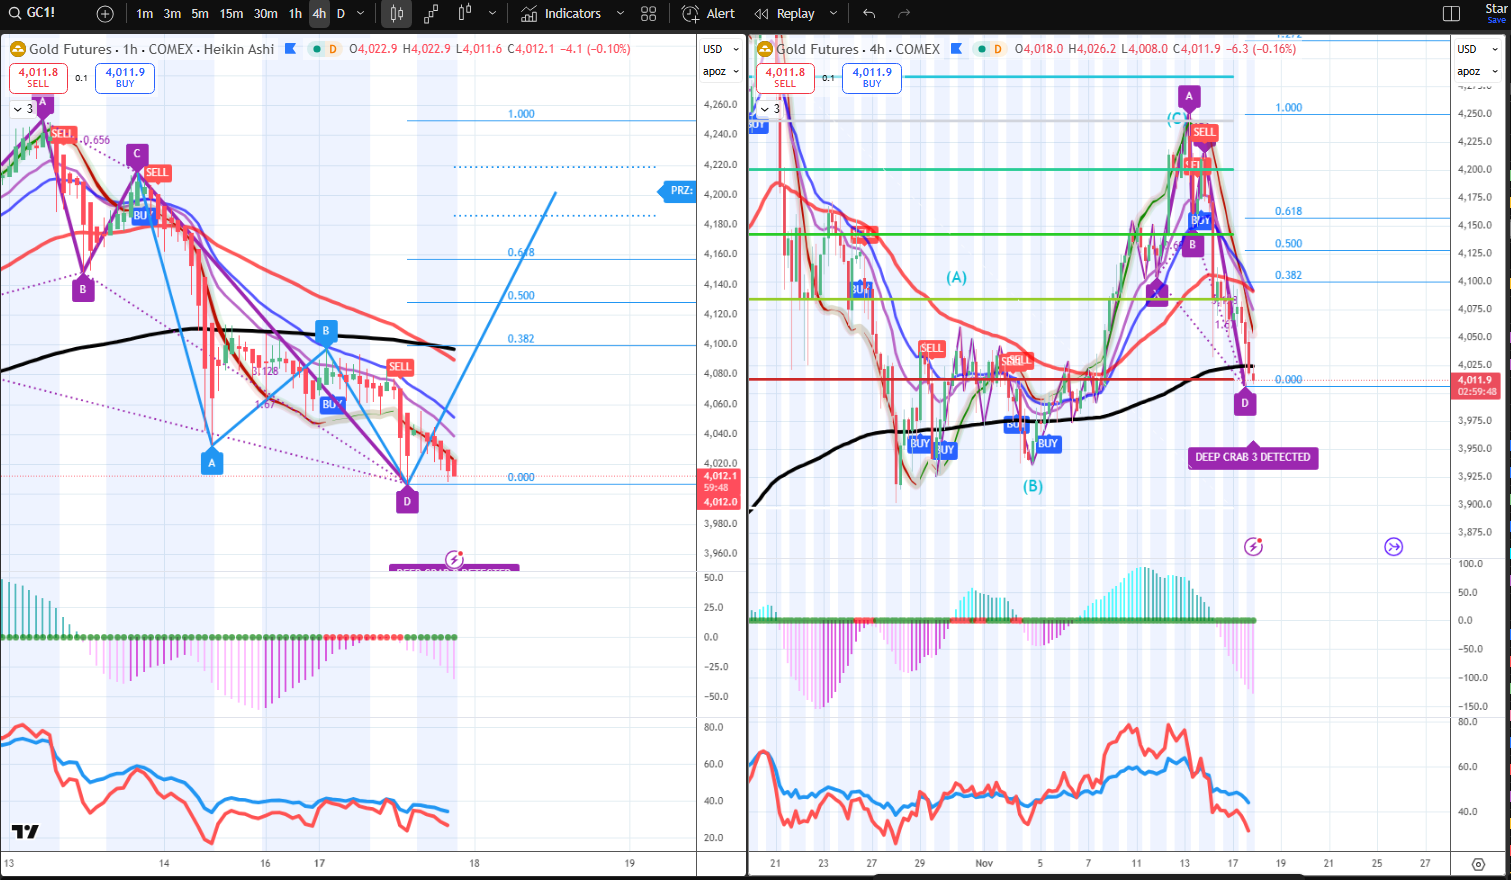Viewport: 1511px width, 880px height.
Task: Select the 15m timeframe
Action: click(231, 14)
